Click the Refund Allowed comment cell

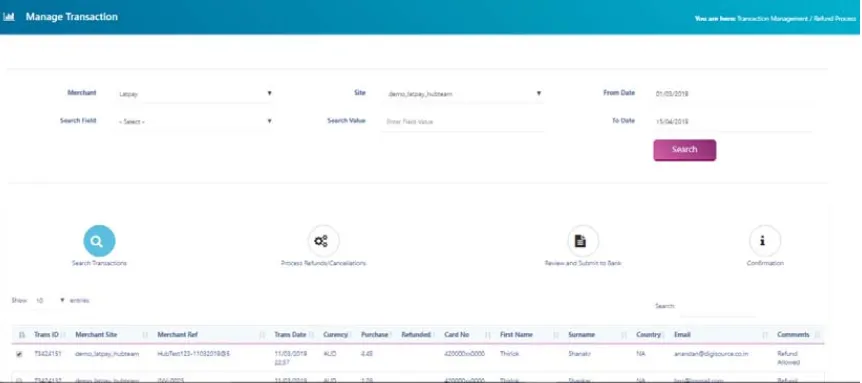point(788,358)
